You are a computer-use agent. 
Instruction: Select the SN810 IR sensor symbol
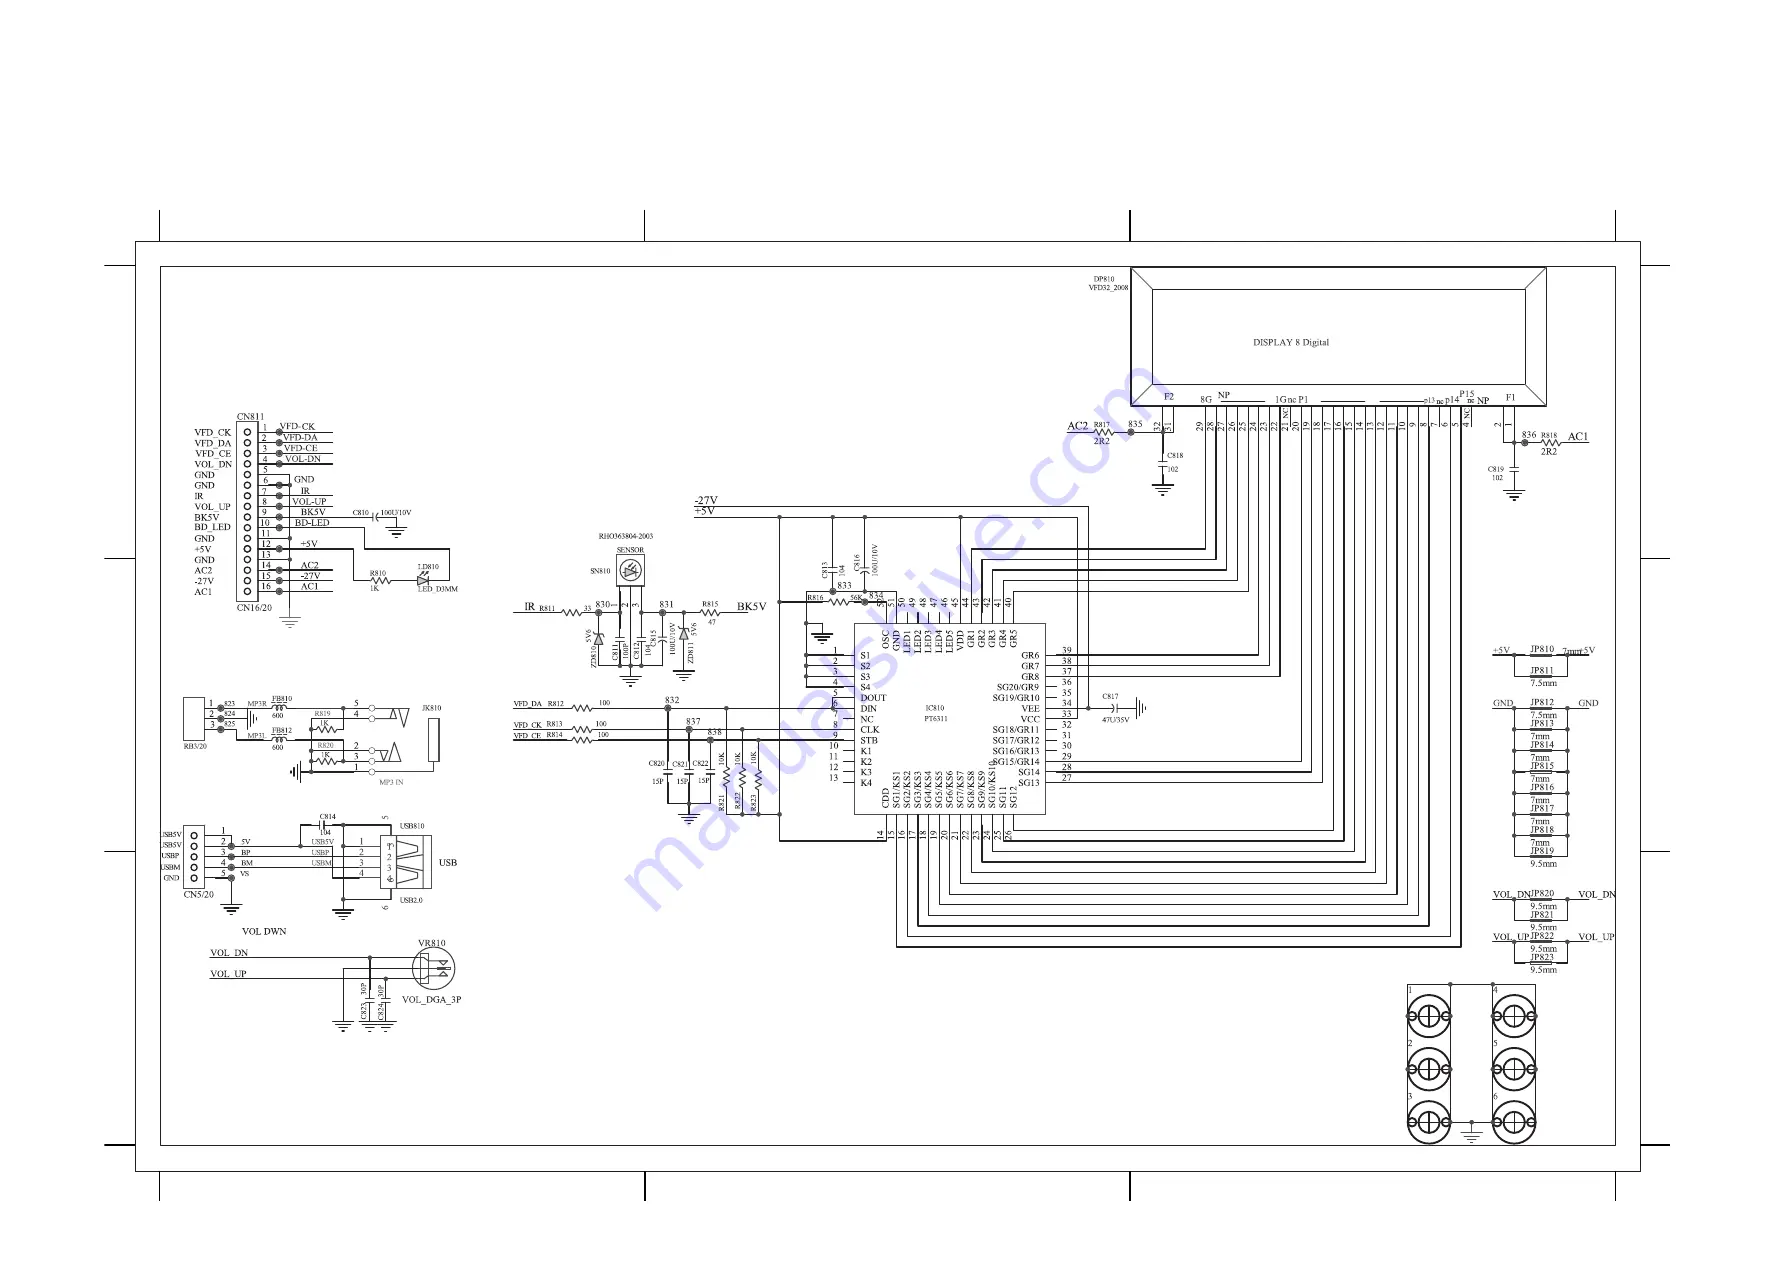coord(630,571)
